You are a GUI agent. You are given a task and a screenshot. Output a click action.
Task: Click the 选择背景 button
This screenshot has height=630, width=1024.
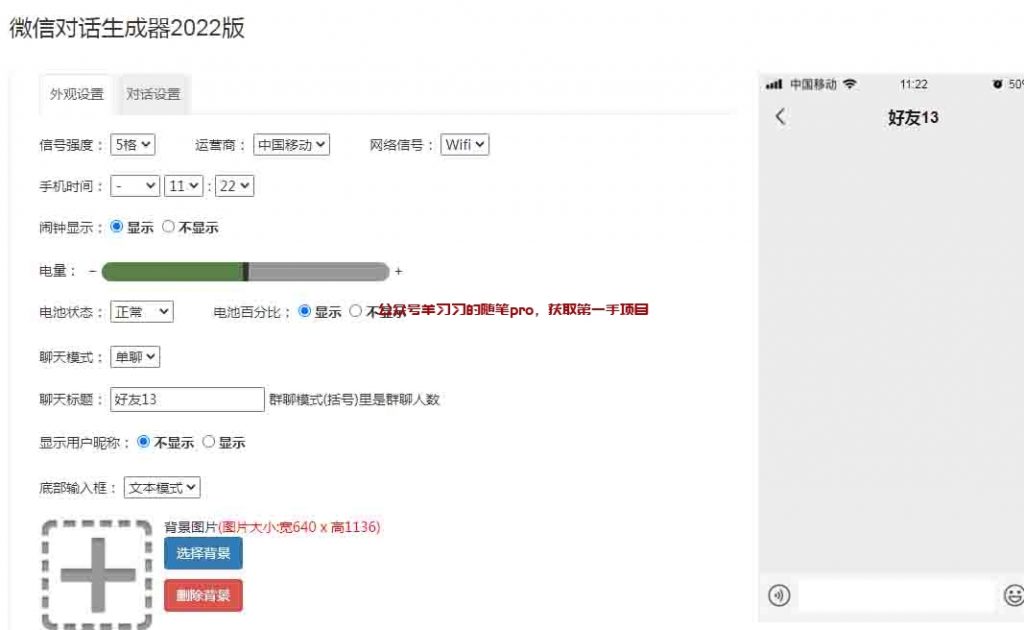pos(203,553)
